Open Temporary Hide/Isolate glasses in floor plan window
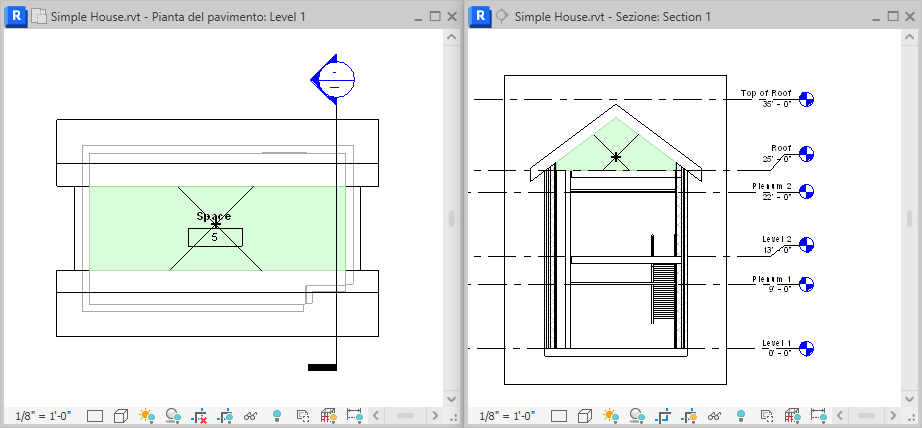 (x=251, y=416)
